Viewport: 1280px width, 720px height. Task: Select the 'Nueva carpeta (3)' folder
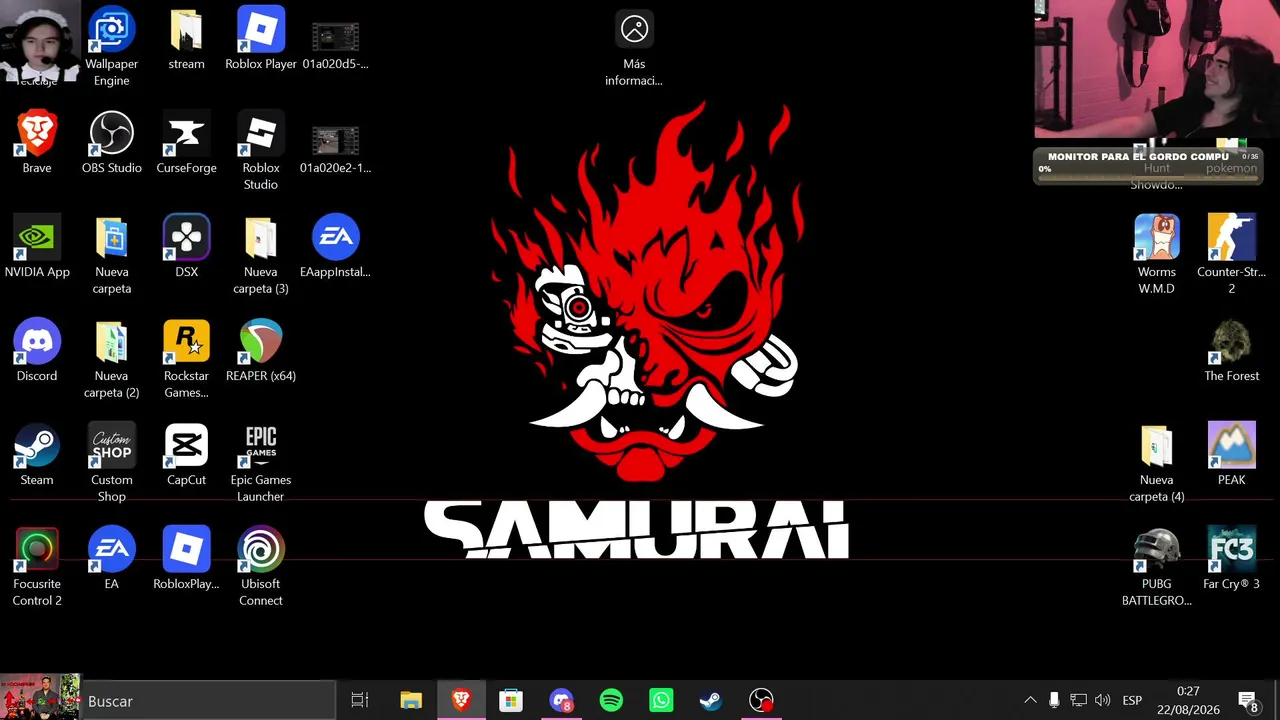(261, 255)
